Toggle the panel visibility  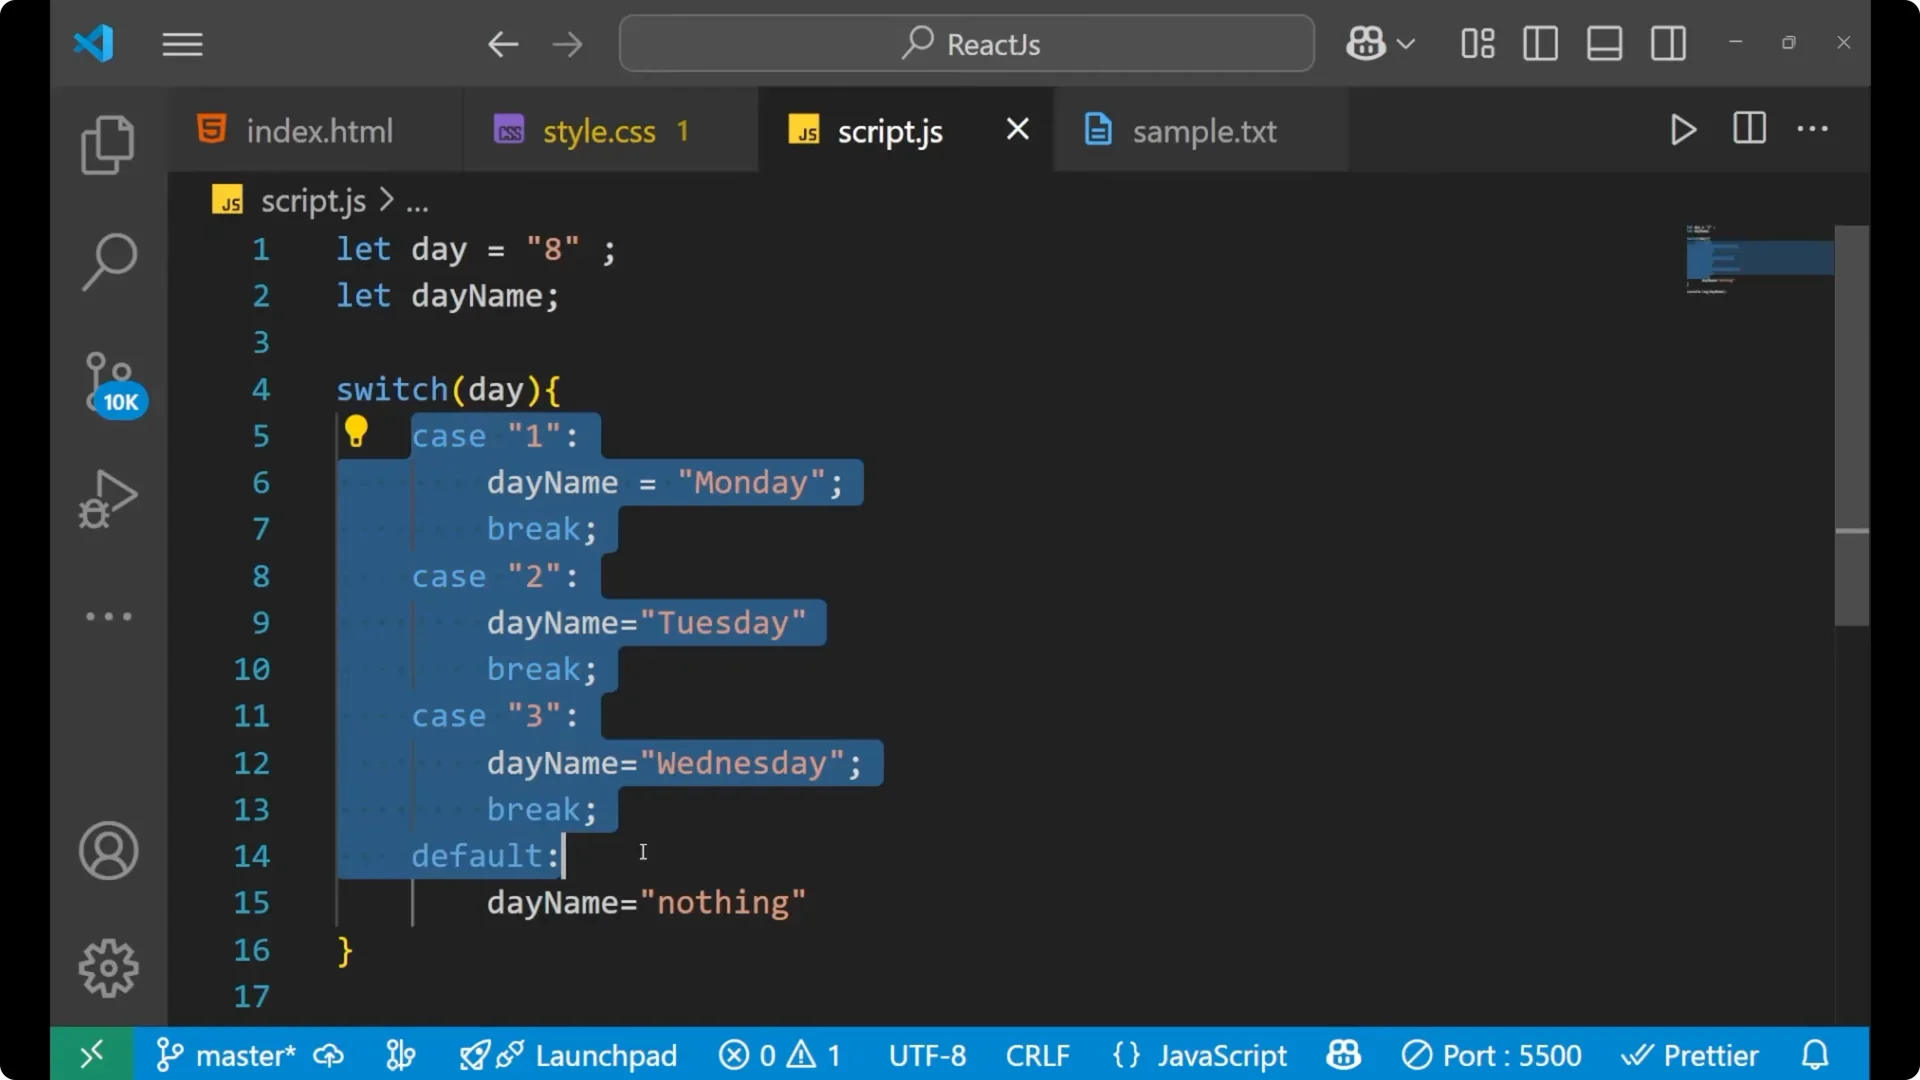pyautogui.click(x=1604, y=43)
